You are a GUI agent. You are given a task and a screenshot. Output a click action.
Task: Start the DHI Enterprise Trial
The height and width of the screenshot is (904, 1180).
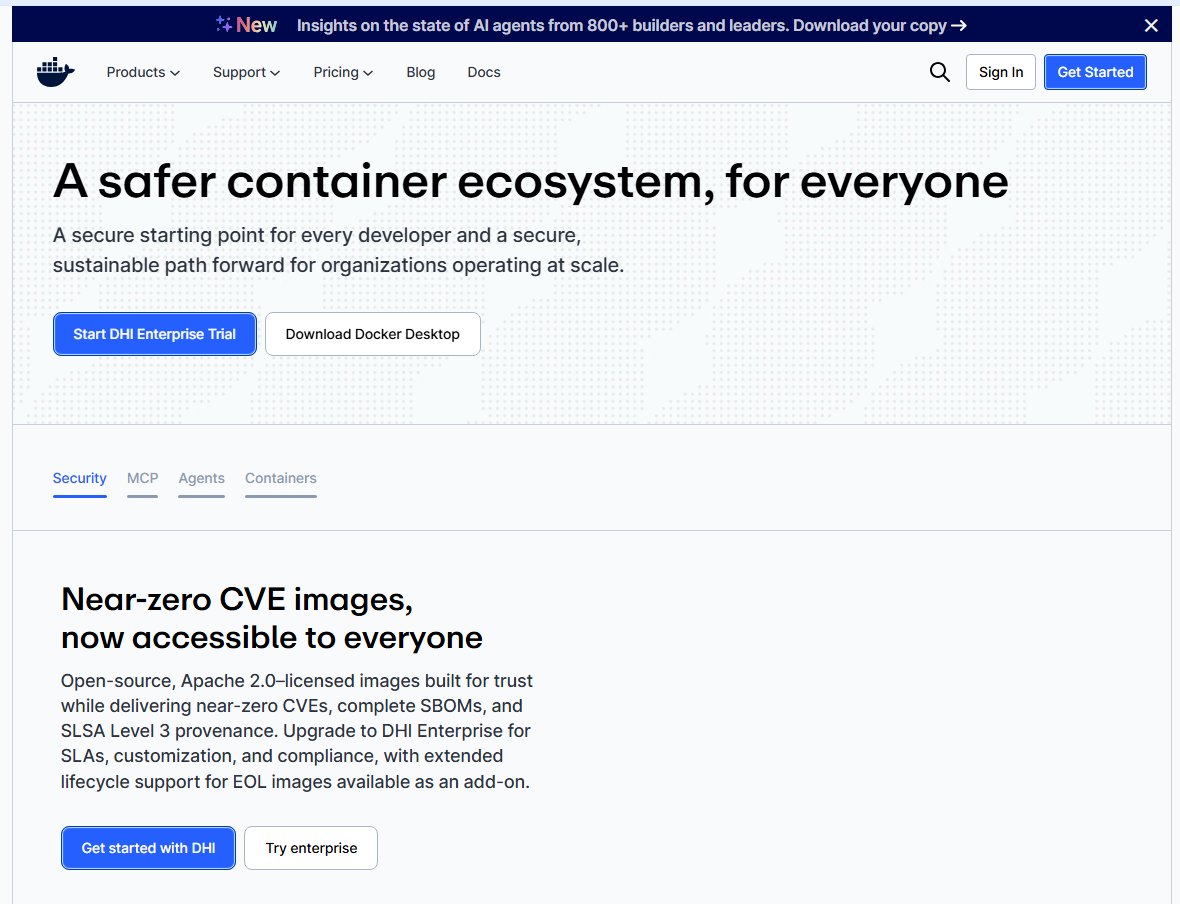[x=154, y=334]
